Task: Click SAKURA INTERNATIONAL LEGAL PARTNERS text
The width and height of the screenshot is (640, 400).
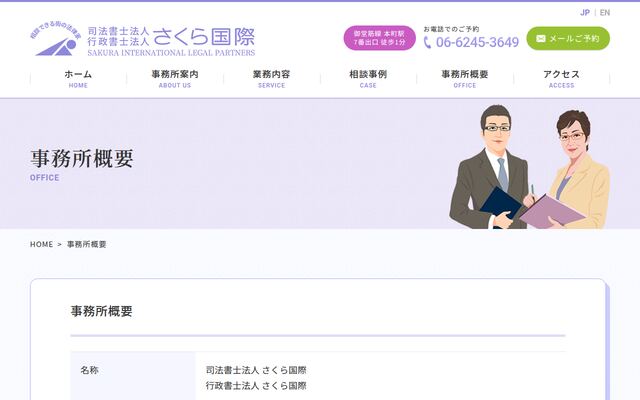Action: [x=171, y=53]
